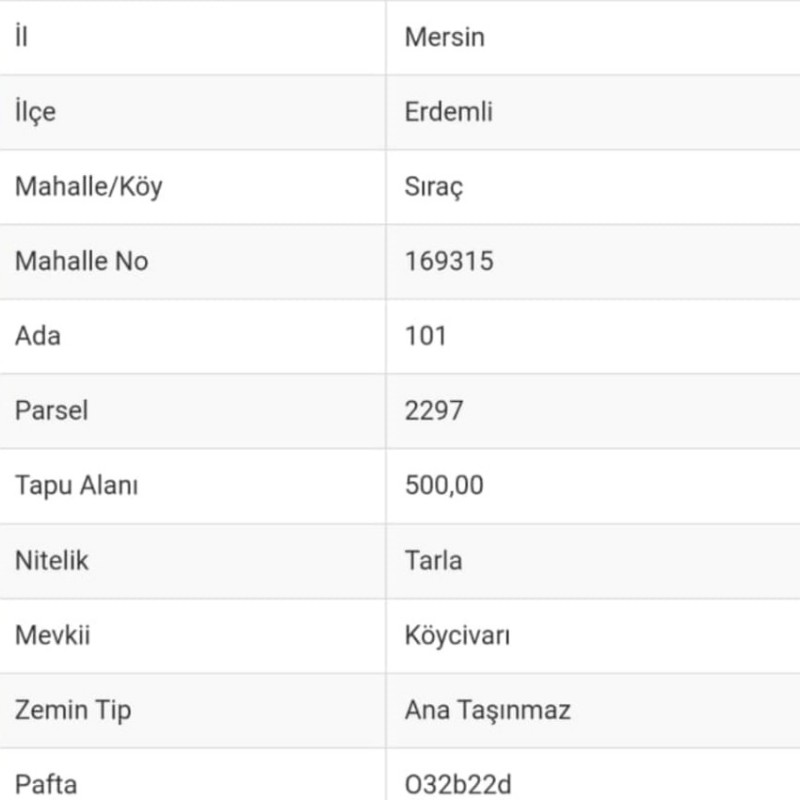
Task: Click the Mahalle/Köy label
Action: click(88, 187)
